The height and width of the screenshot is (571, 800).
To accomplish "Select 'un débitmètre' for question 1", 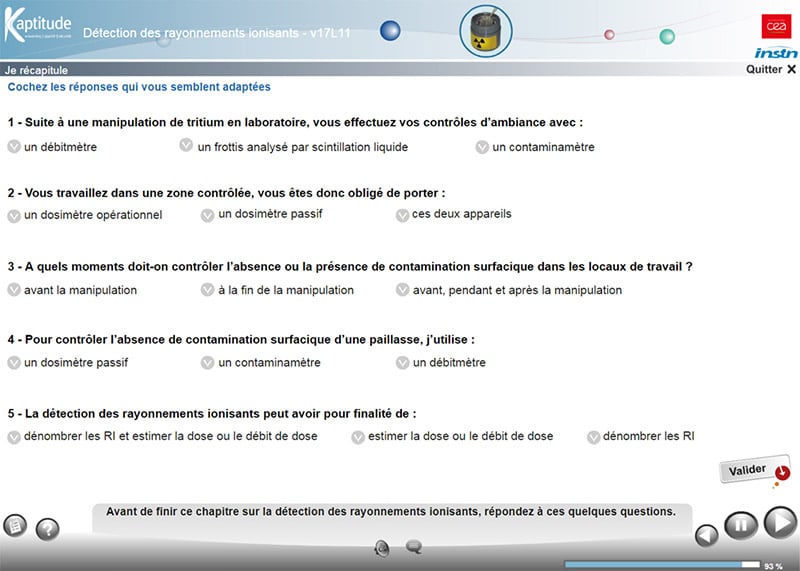I will point(14,146).
